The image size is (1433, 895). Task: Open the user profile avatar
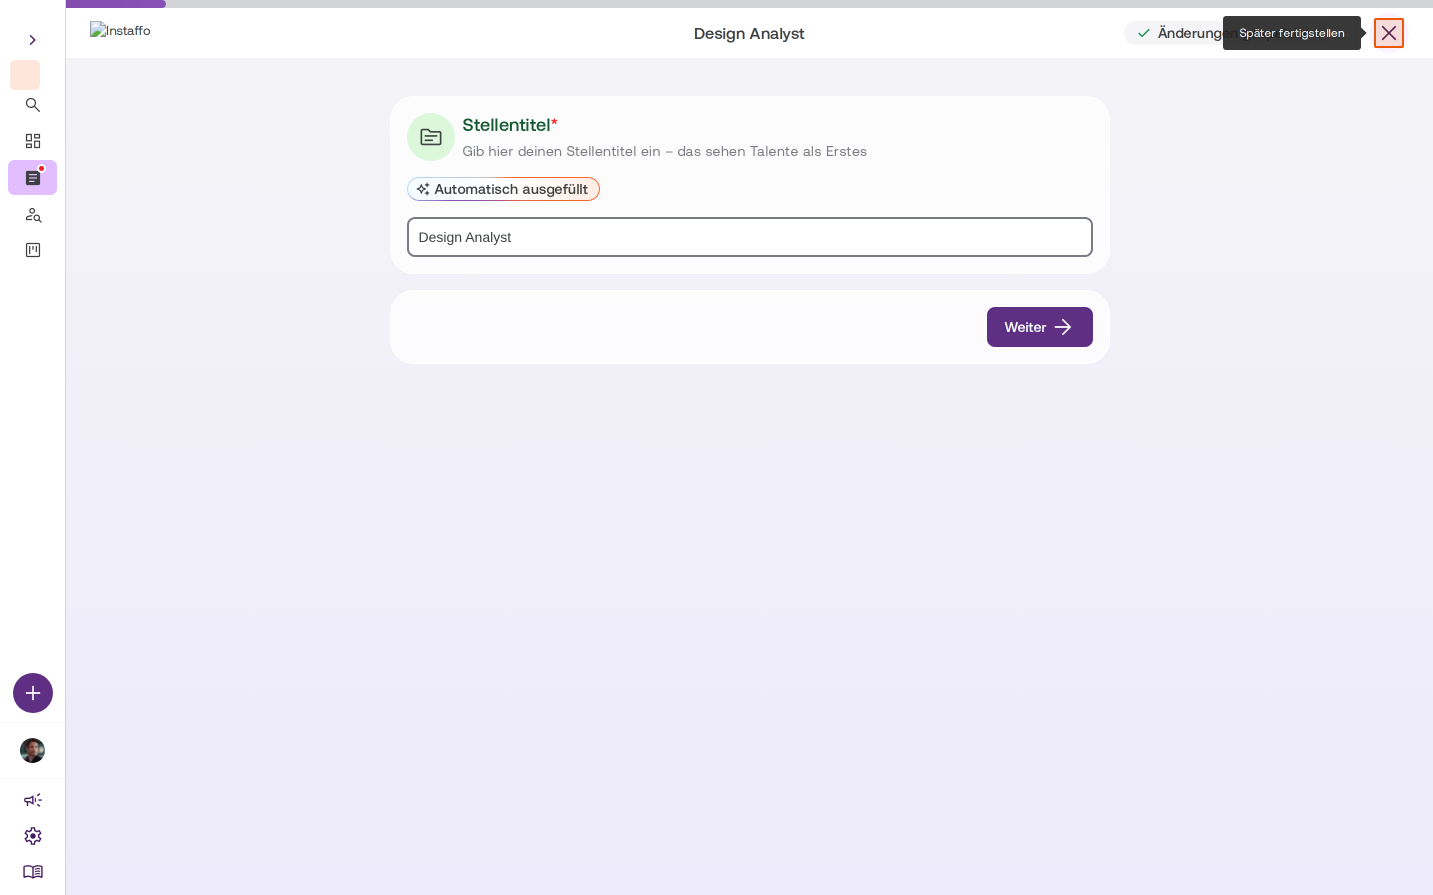33,751
